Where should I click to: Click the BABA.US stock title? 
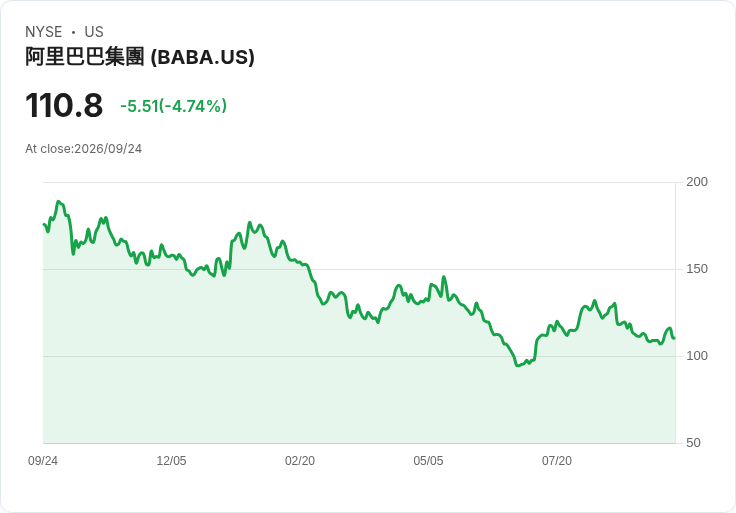pyautogui.click(x=140, y=57)
